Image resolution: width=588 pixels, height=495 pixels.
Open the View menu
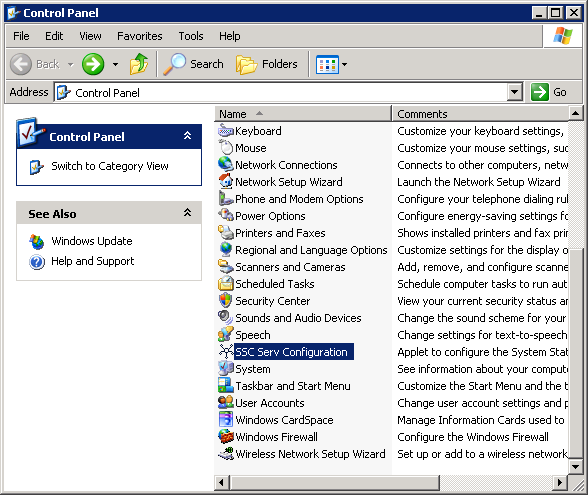pos(90,36)
